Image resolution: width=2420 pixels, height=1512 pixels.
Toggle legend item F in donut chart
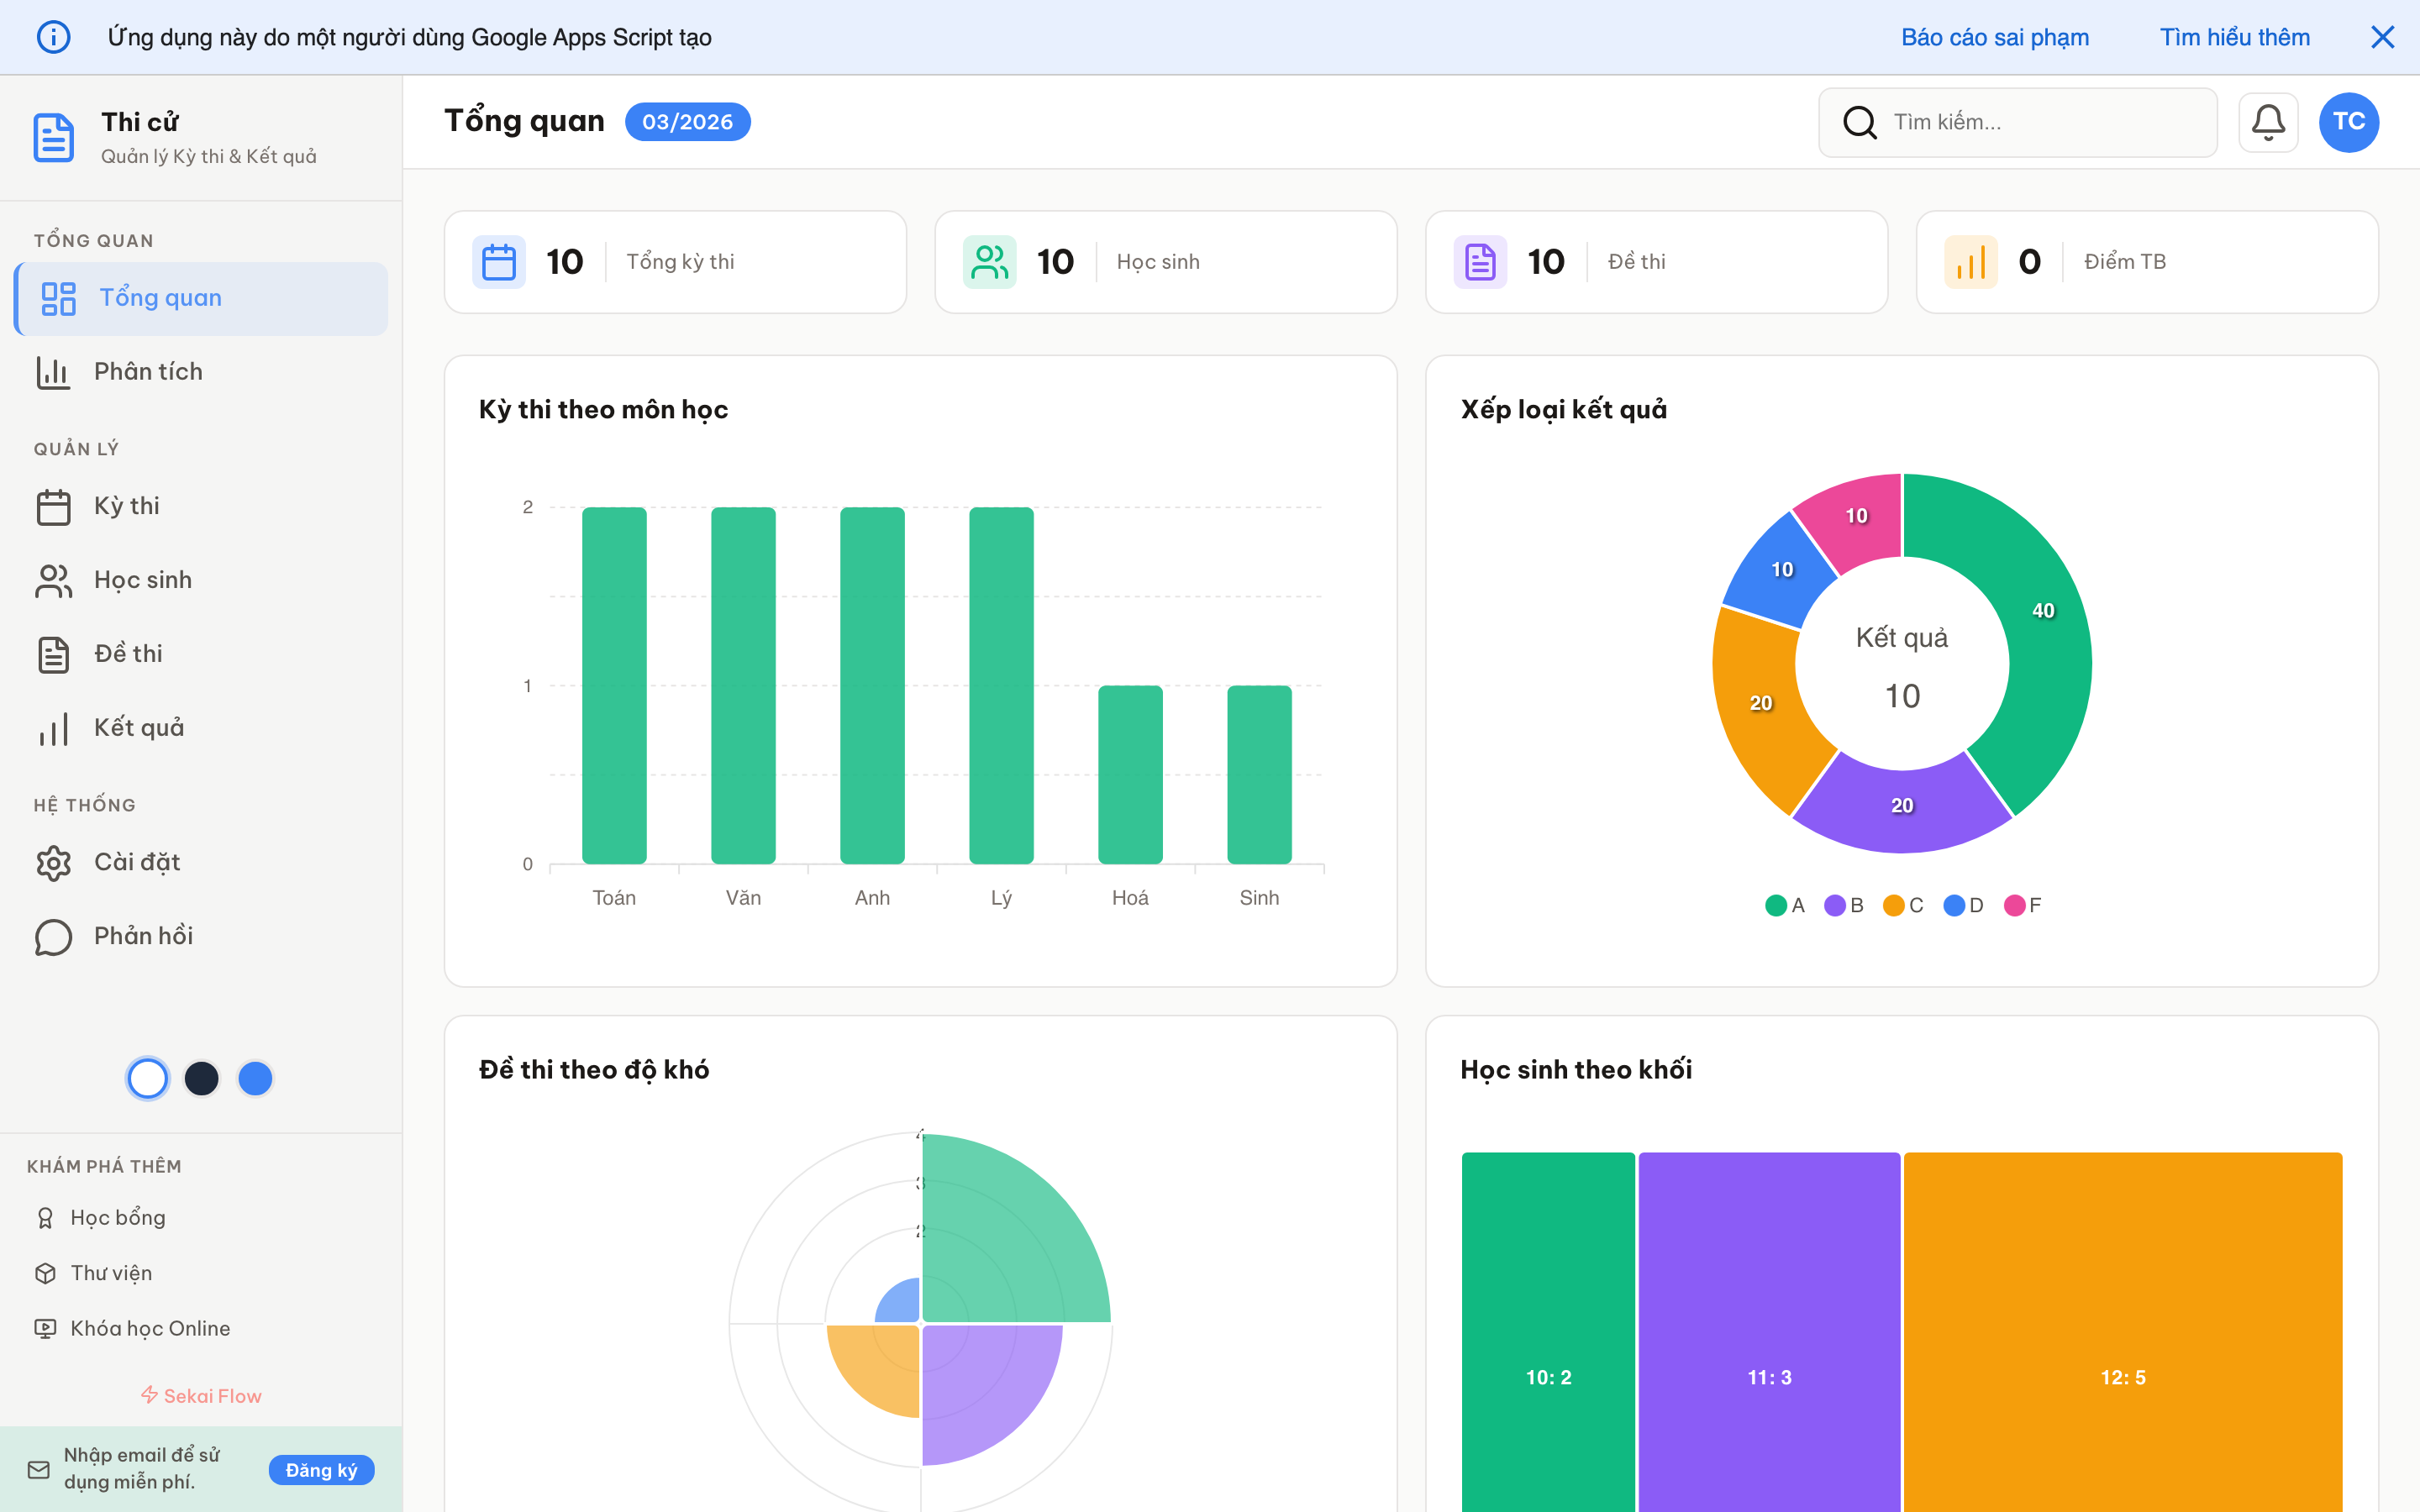point(2023,905)
